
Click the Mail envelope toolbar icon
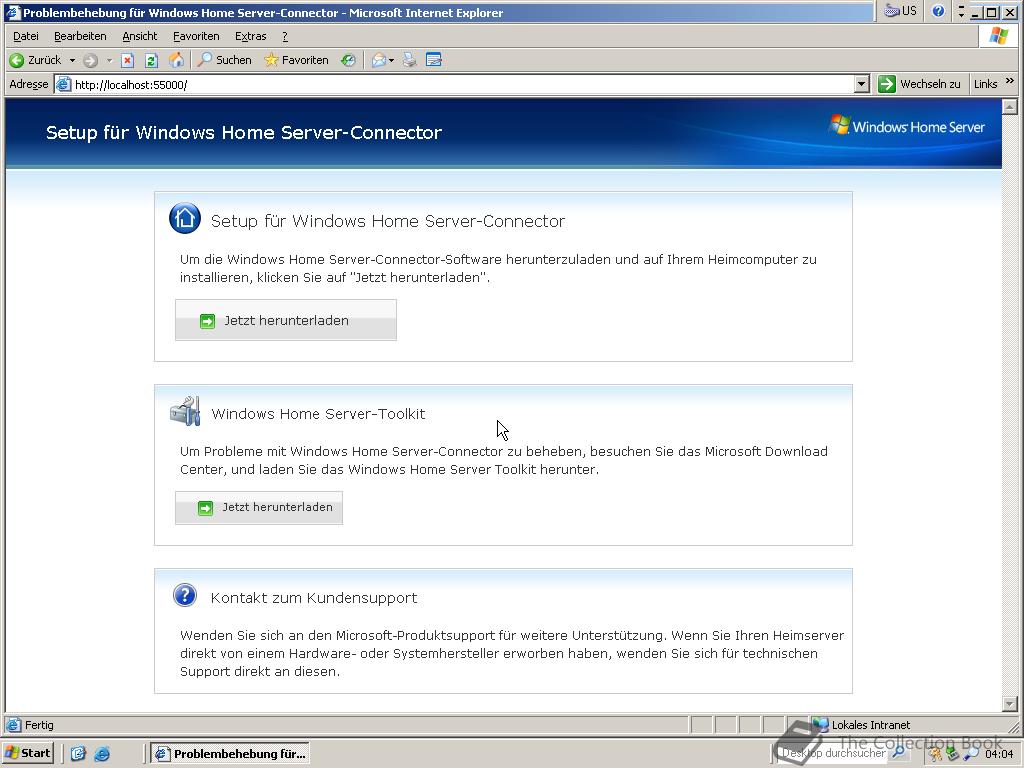378,60
